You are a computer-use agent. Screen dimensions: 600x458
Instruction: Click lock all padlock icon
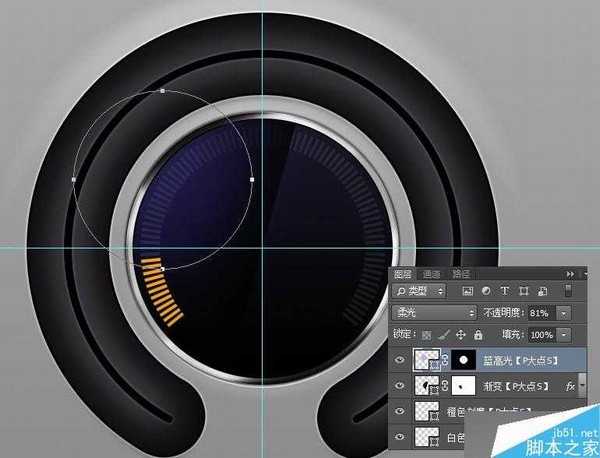click(477, 333)
